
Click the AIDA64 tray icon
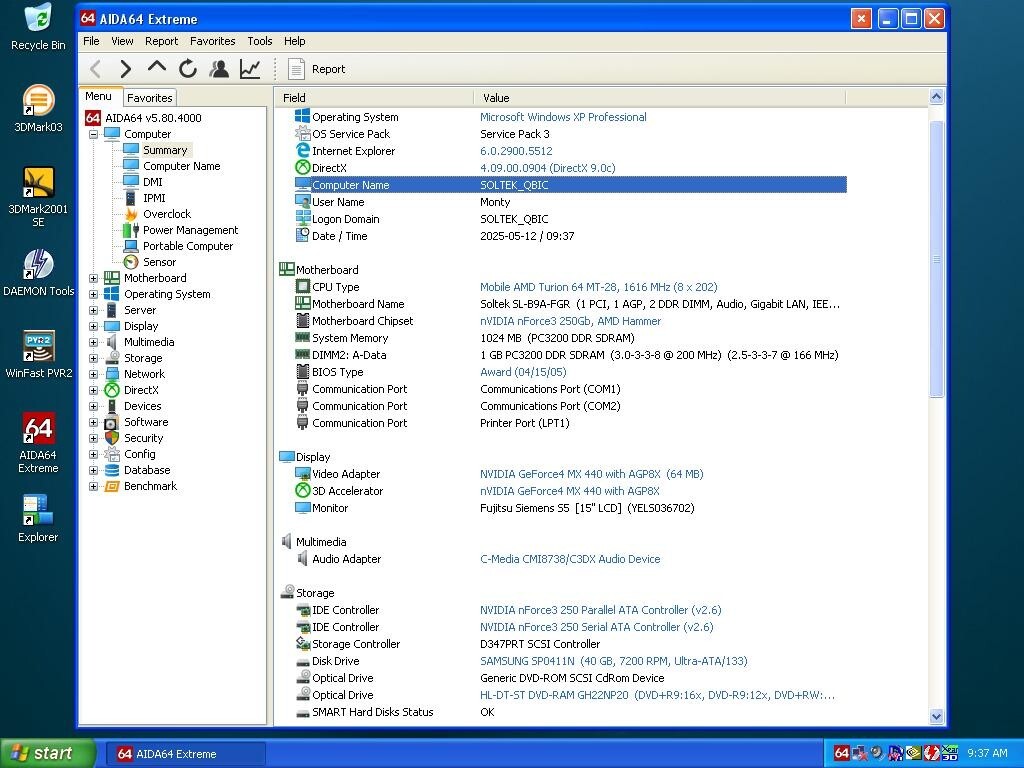(x=841, y=754)
